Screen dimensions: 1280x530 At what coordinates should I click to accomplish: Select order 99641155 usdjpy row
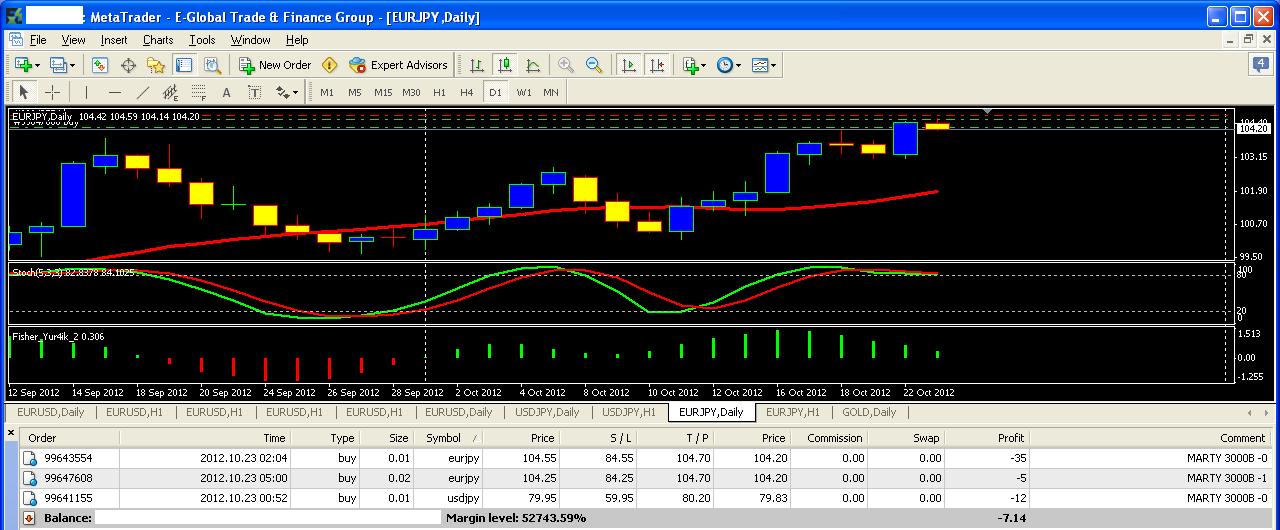[648, 498]
